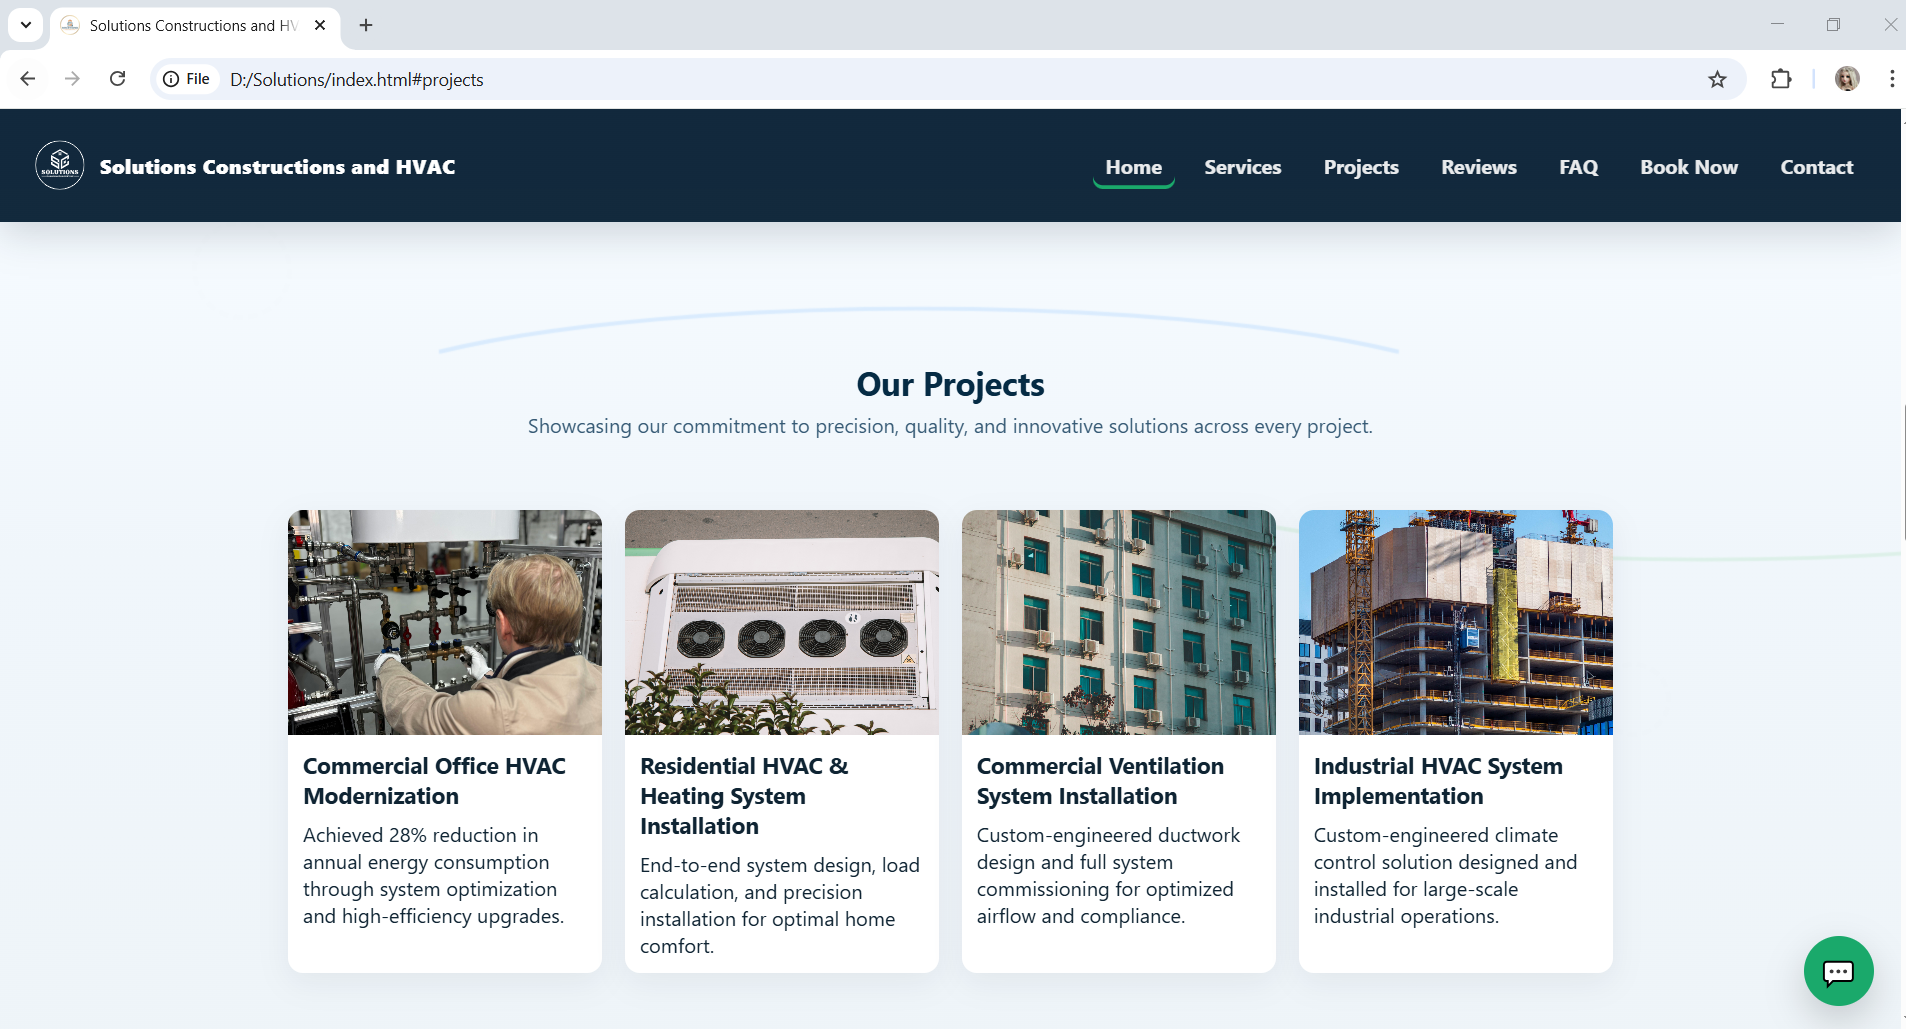The width and height of the screenshot is (1906, 1029).
Task: Open the tab search chevron
Action: pos(26,25)
